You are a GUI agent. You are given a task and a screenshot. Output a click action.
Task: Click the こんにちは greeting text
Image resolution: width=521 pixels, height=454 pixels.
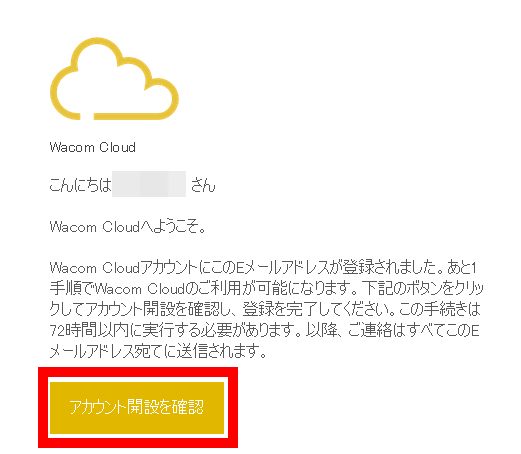click(80, 185)
